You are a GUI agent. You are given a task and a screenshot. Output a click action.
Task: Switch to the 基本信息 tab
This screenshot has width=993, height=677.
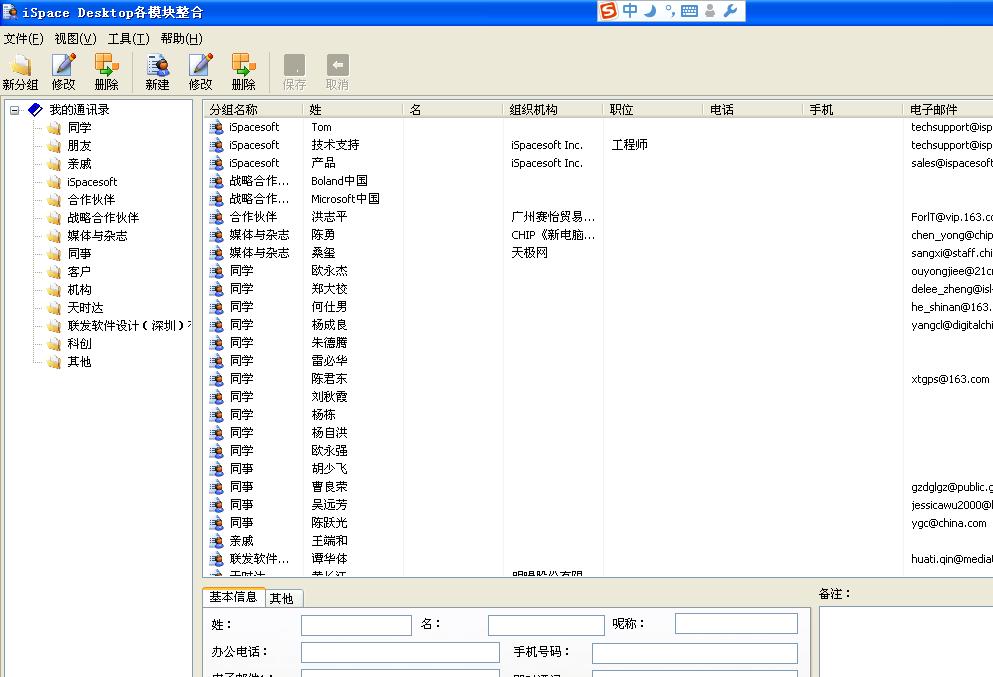233,597
